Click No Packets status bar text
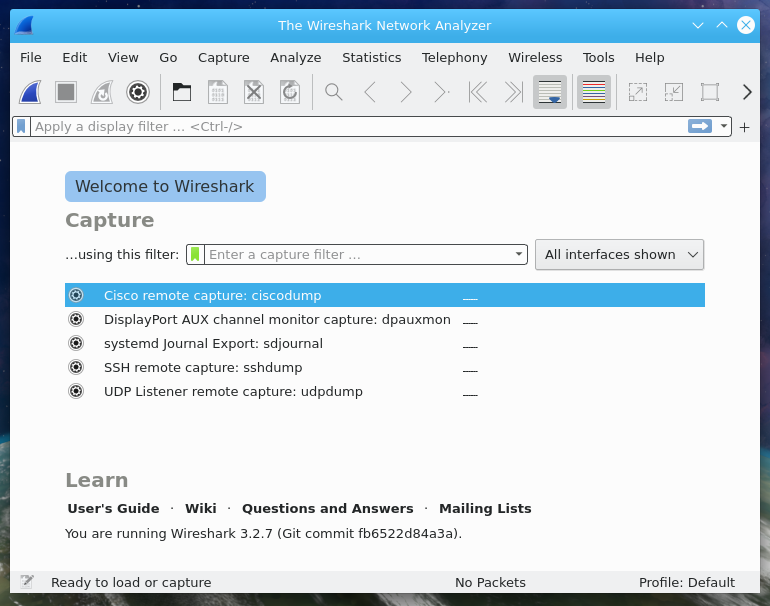Screen dimensions: 770x606 pyautogui.click(x=490, y=582)
